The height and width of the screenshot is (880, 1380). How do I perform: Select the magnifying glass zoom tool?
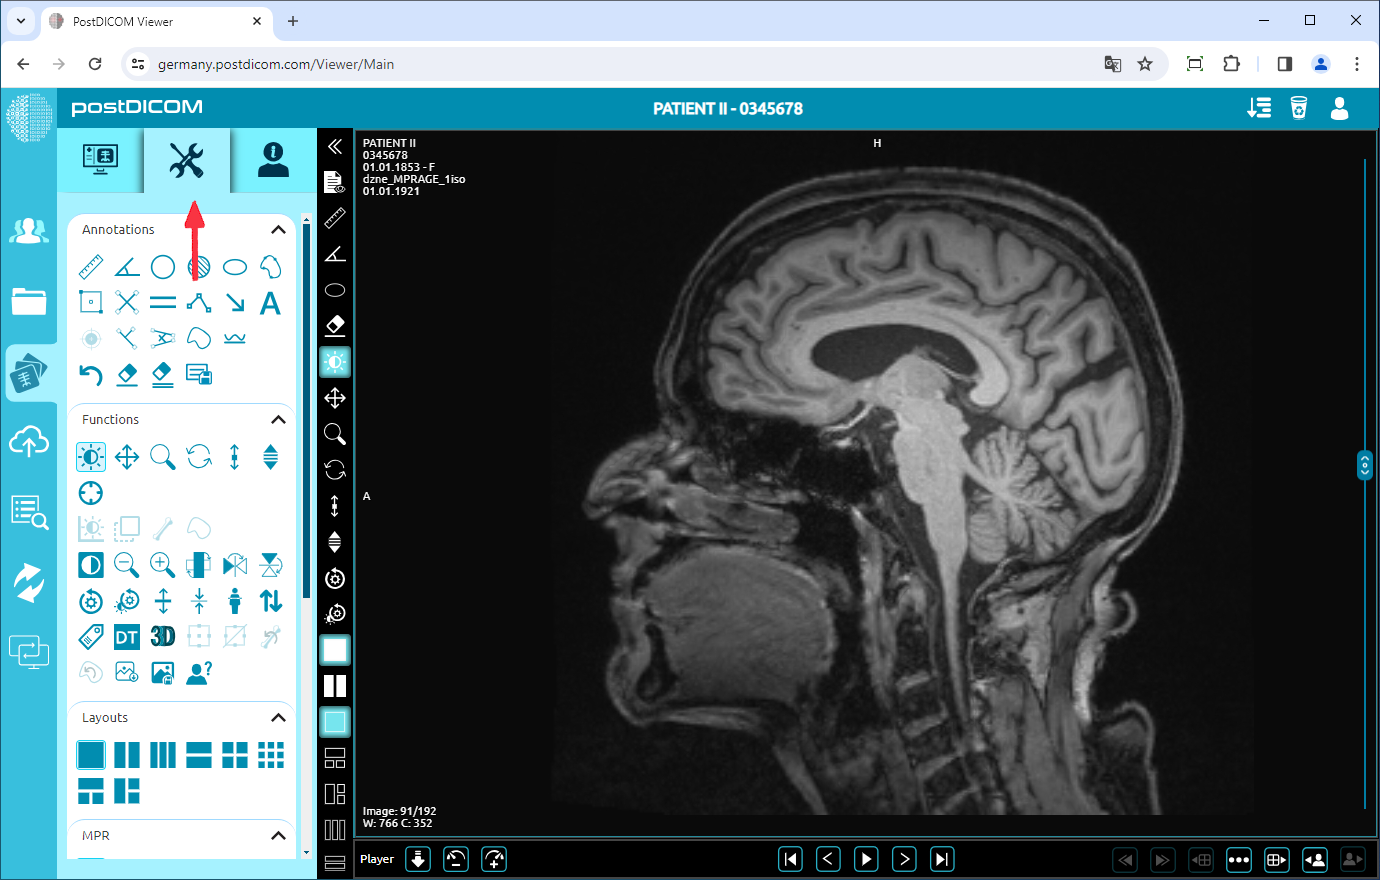coord(162,456)
